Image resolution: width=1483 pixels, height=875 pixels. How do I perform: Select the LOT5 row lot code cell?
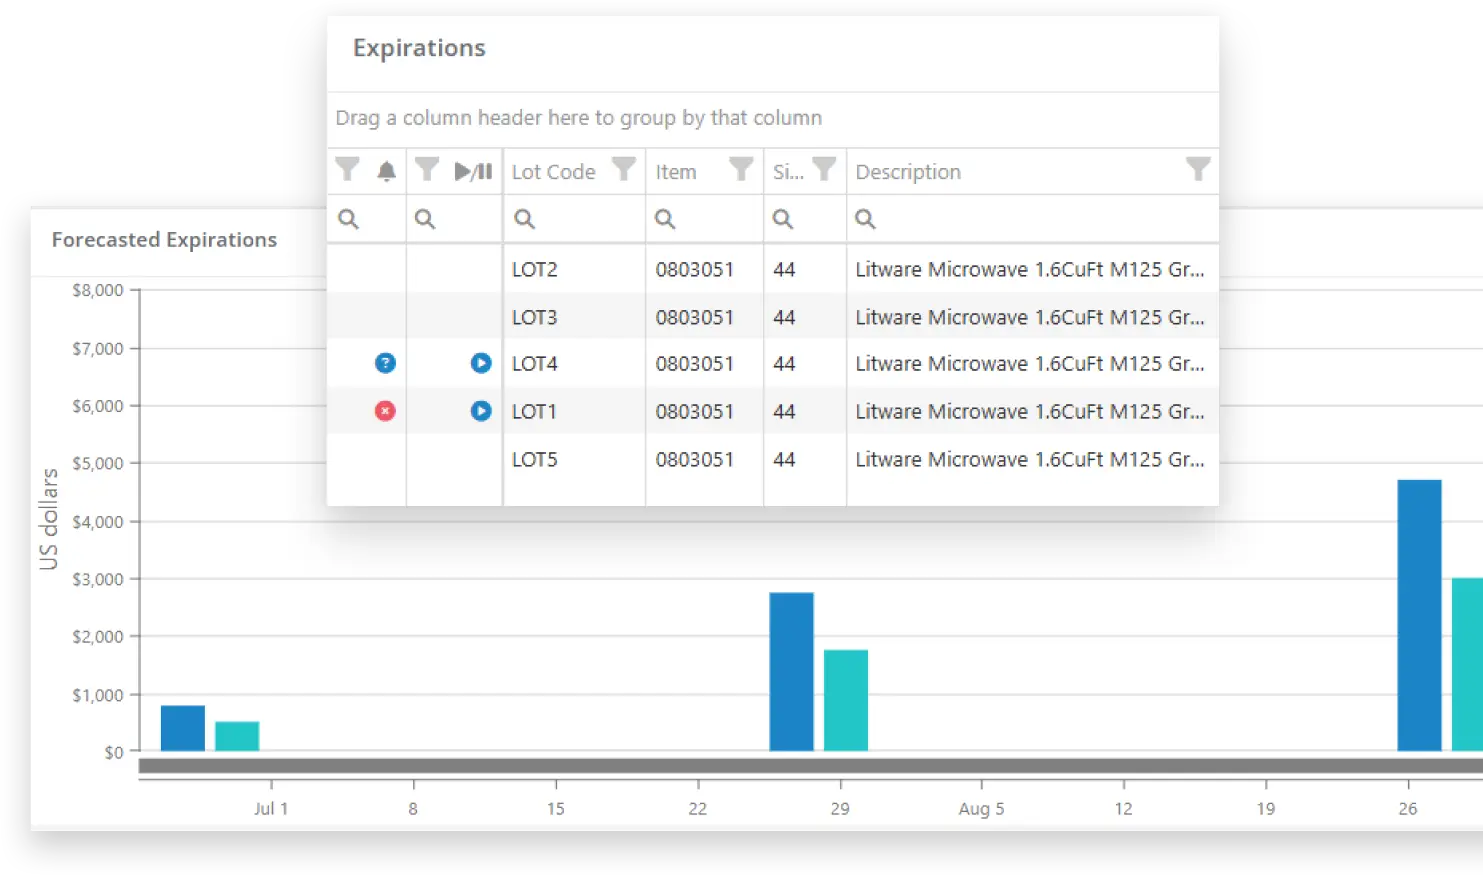[x=535, y=460]
